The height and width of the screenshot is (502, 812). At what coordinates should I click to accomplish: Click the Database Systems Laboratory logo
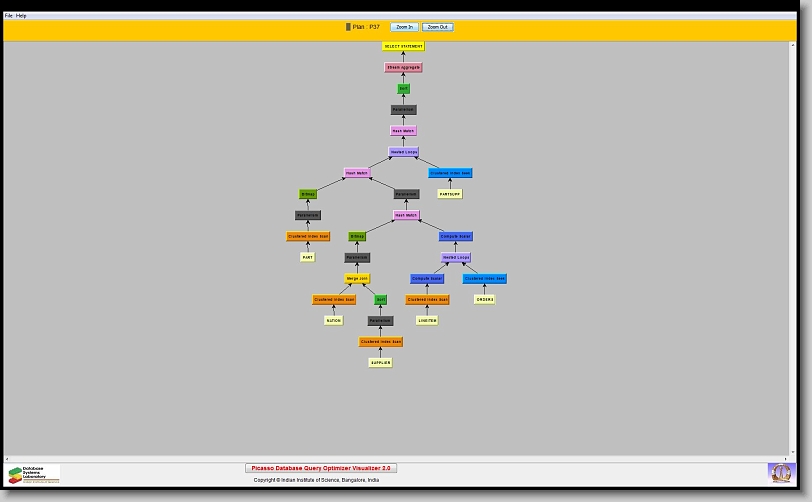(x=34, y=474)
